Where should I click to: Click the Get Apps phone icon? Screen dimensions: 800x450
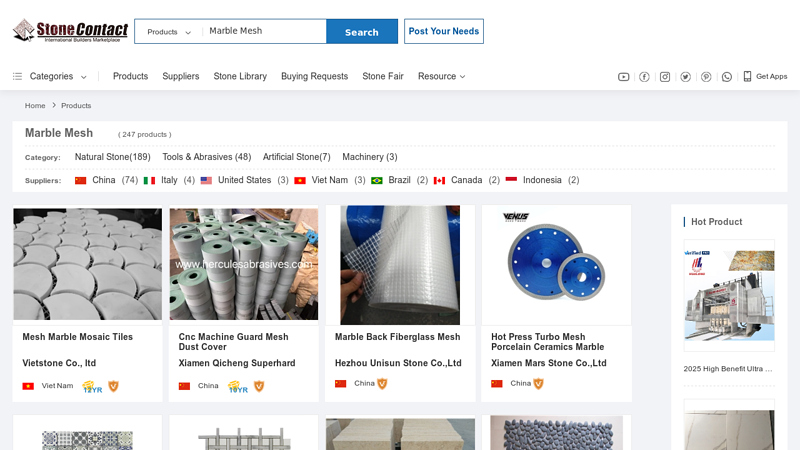point(747,76)
